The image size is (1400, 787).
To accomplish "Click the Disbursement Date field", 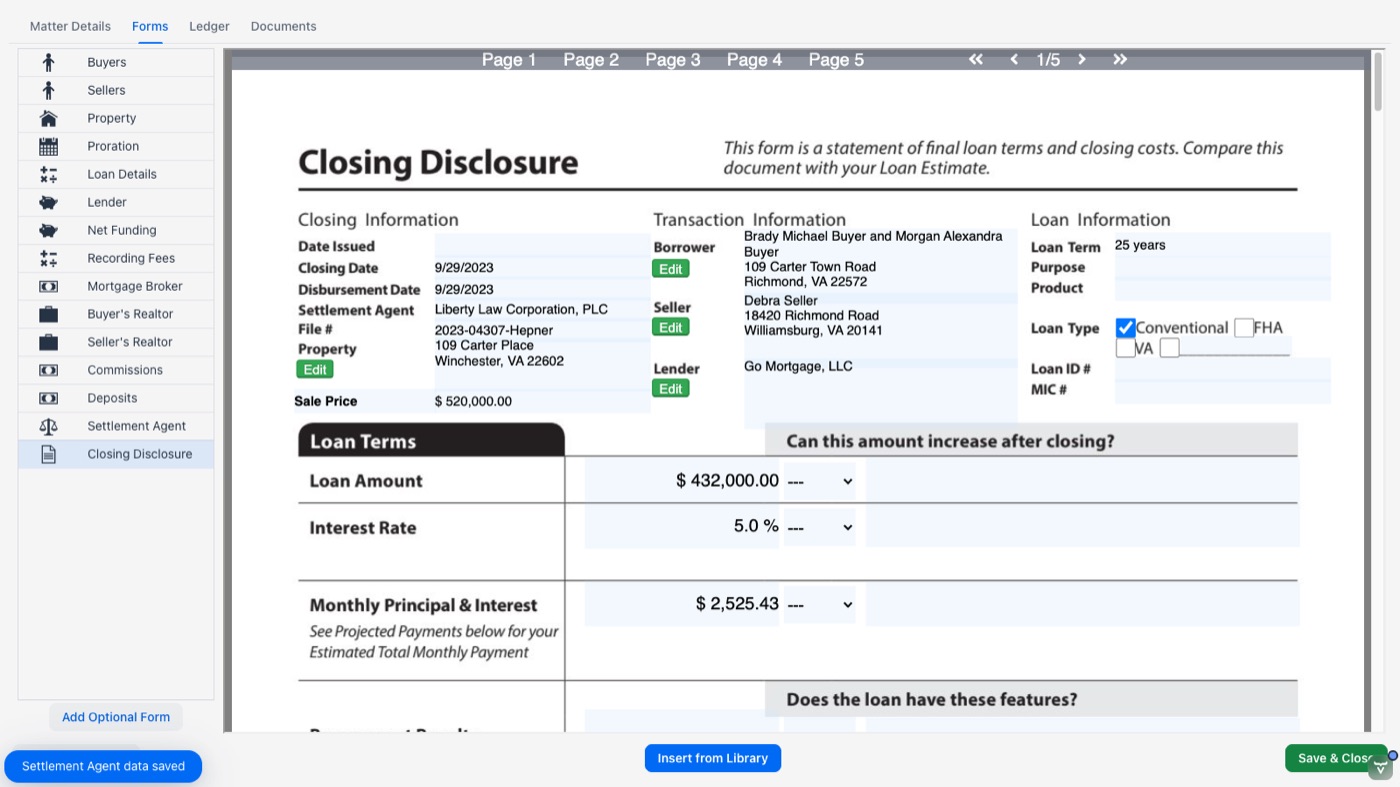I will click(542, 289).
